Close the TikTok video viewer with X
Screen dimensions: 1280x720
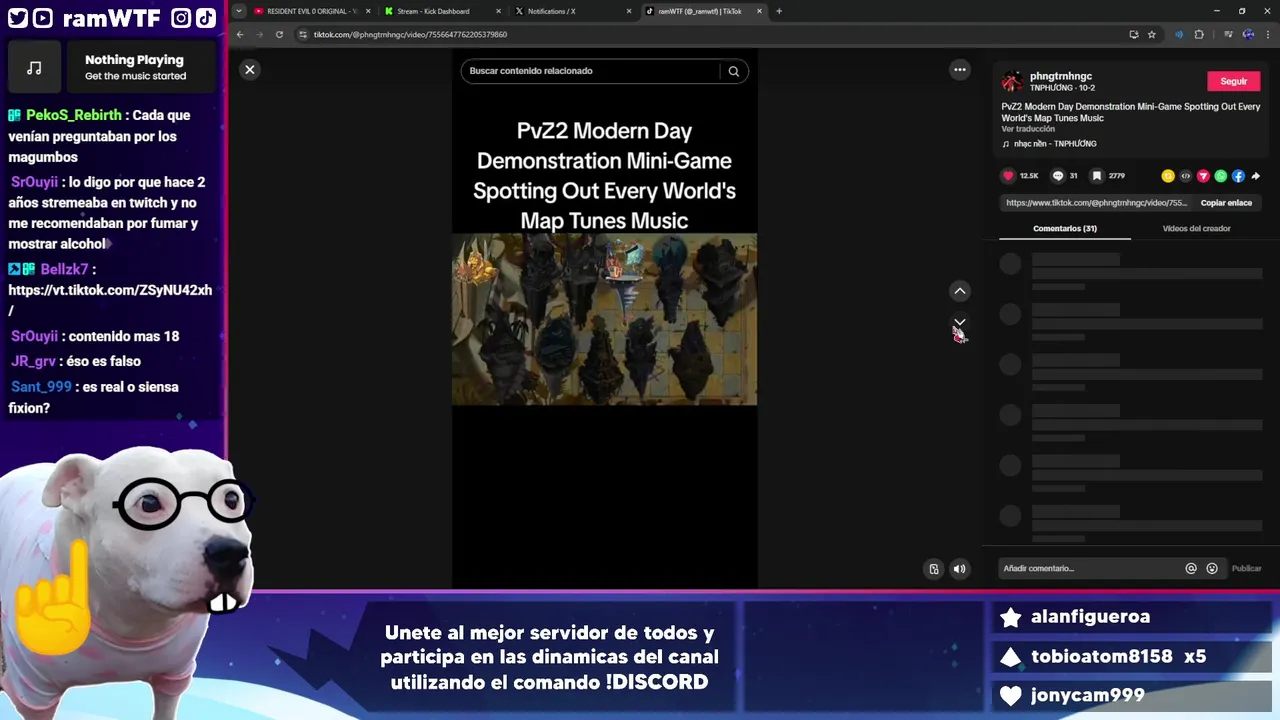point(250,69)
